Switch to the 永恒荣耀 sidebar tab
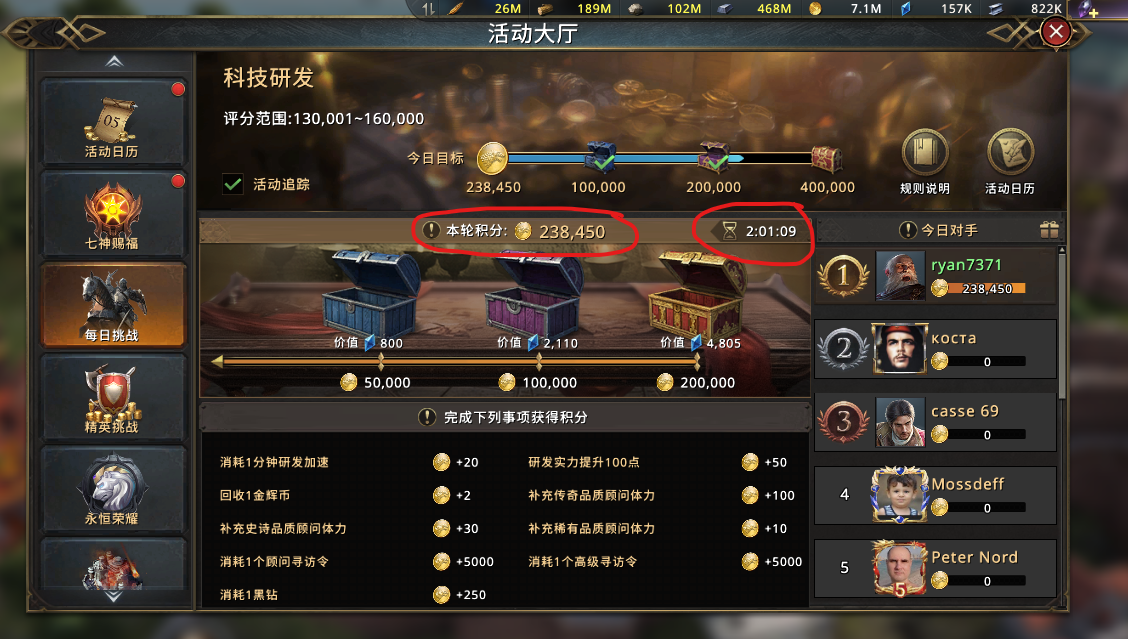1128x639 pixels. [x=113, y=490]
